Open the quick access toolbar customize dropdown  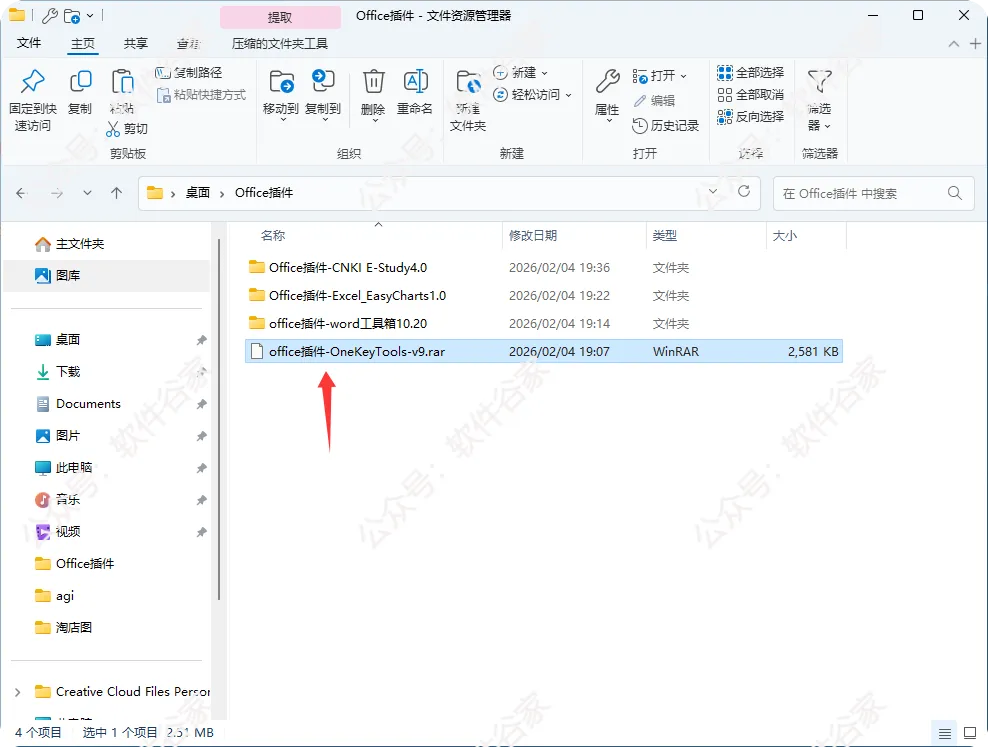click(x=90, y=16)
